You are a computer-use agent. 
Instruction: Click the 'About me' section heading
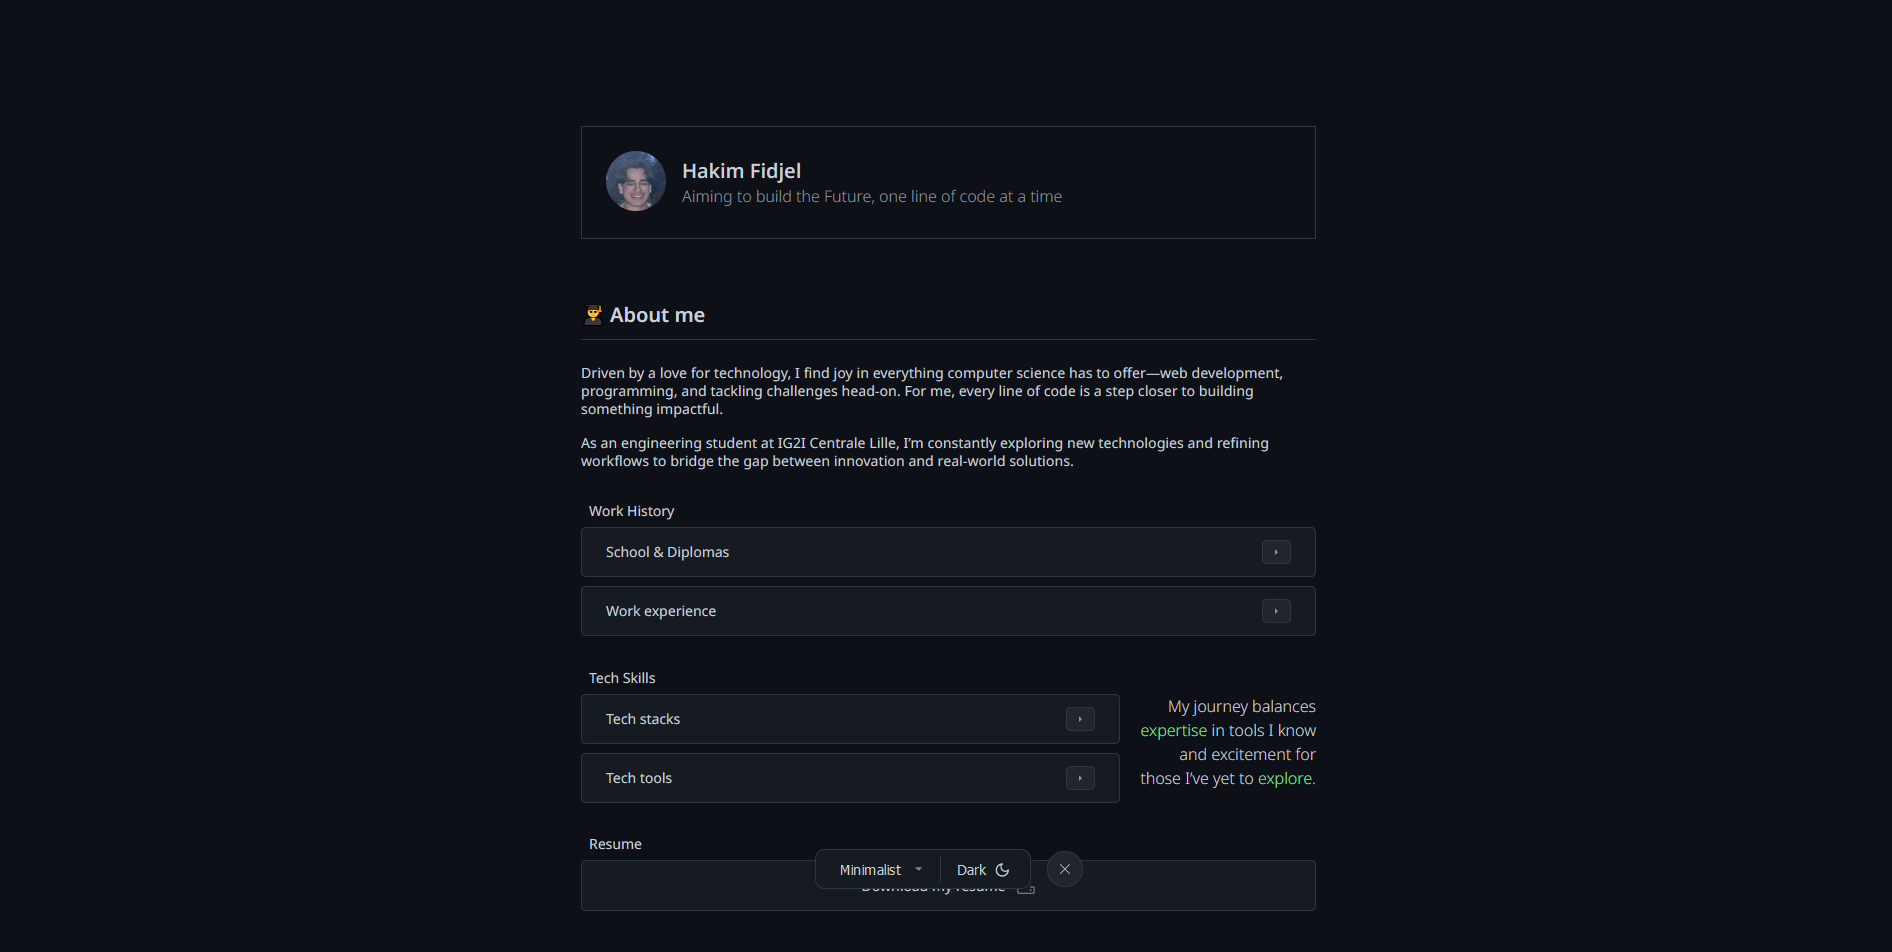(x=657, y=315)
